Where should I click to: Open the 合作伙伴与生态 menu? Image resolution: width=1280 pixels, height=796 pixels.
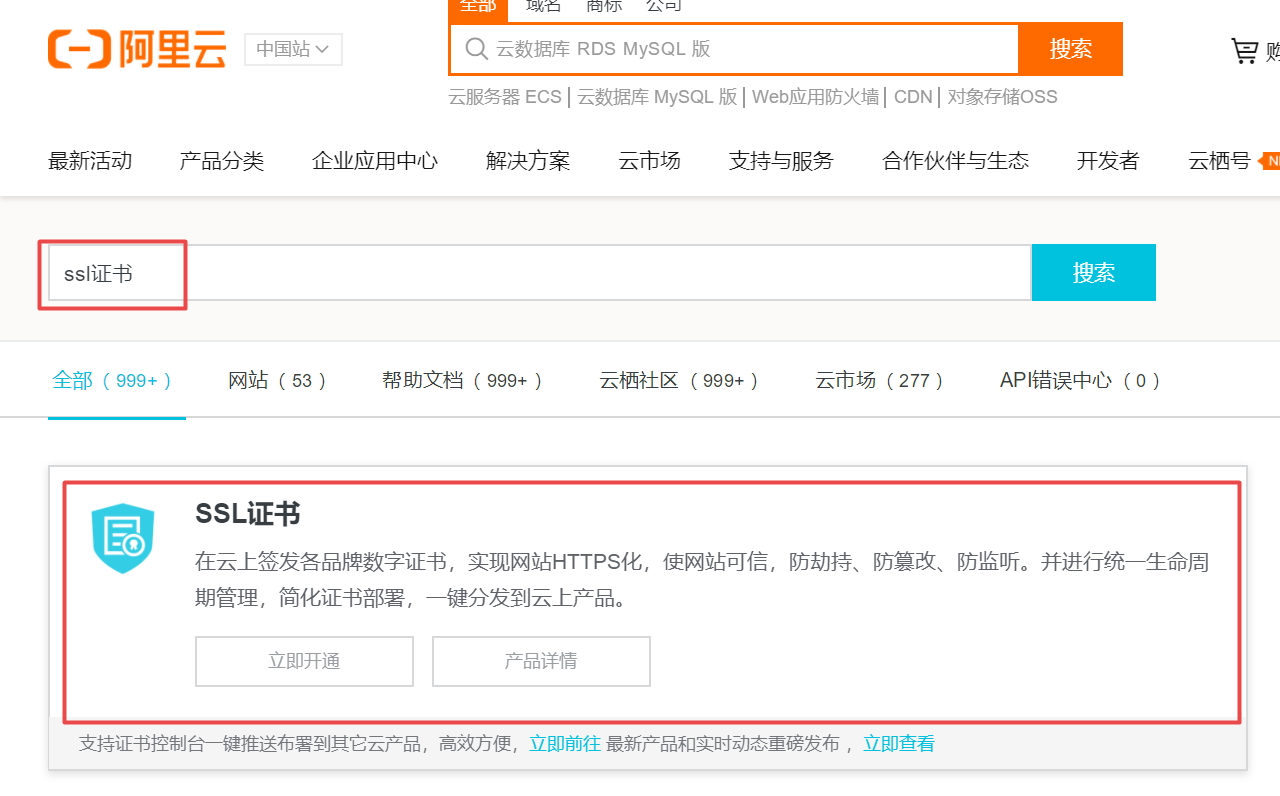point(955,161)
